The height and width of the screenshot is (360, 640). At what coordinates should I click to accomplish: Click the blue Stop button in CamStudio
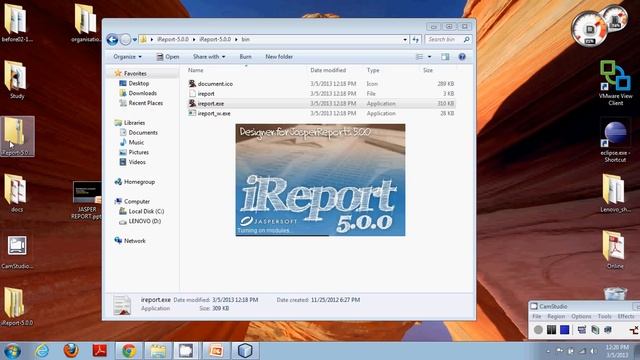click(564, 330)
